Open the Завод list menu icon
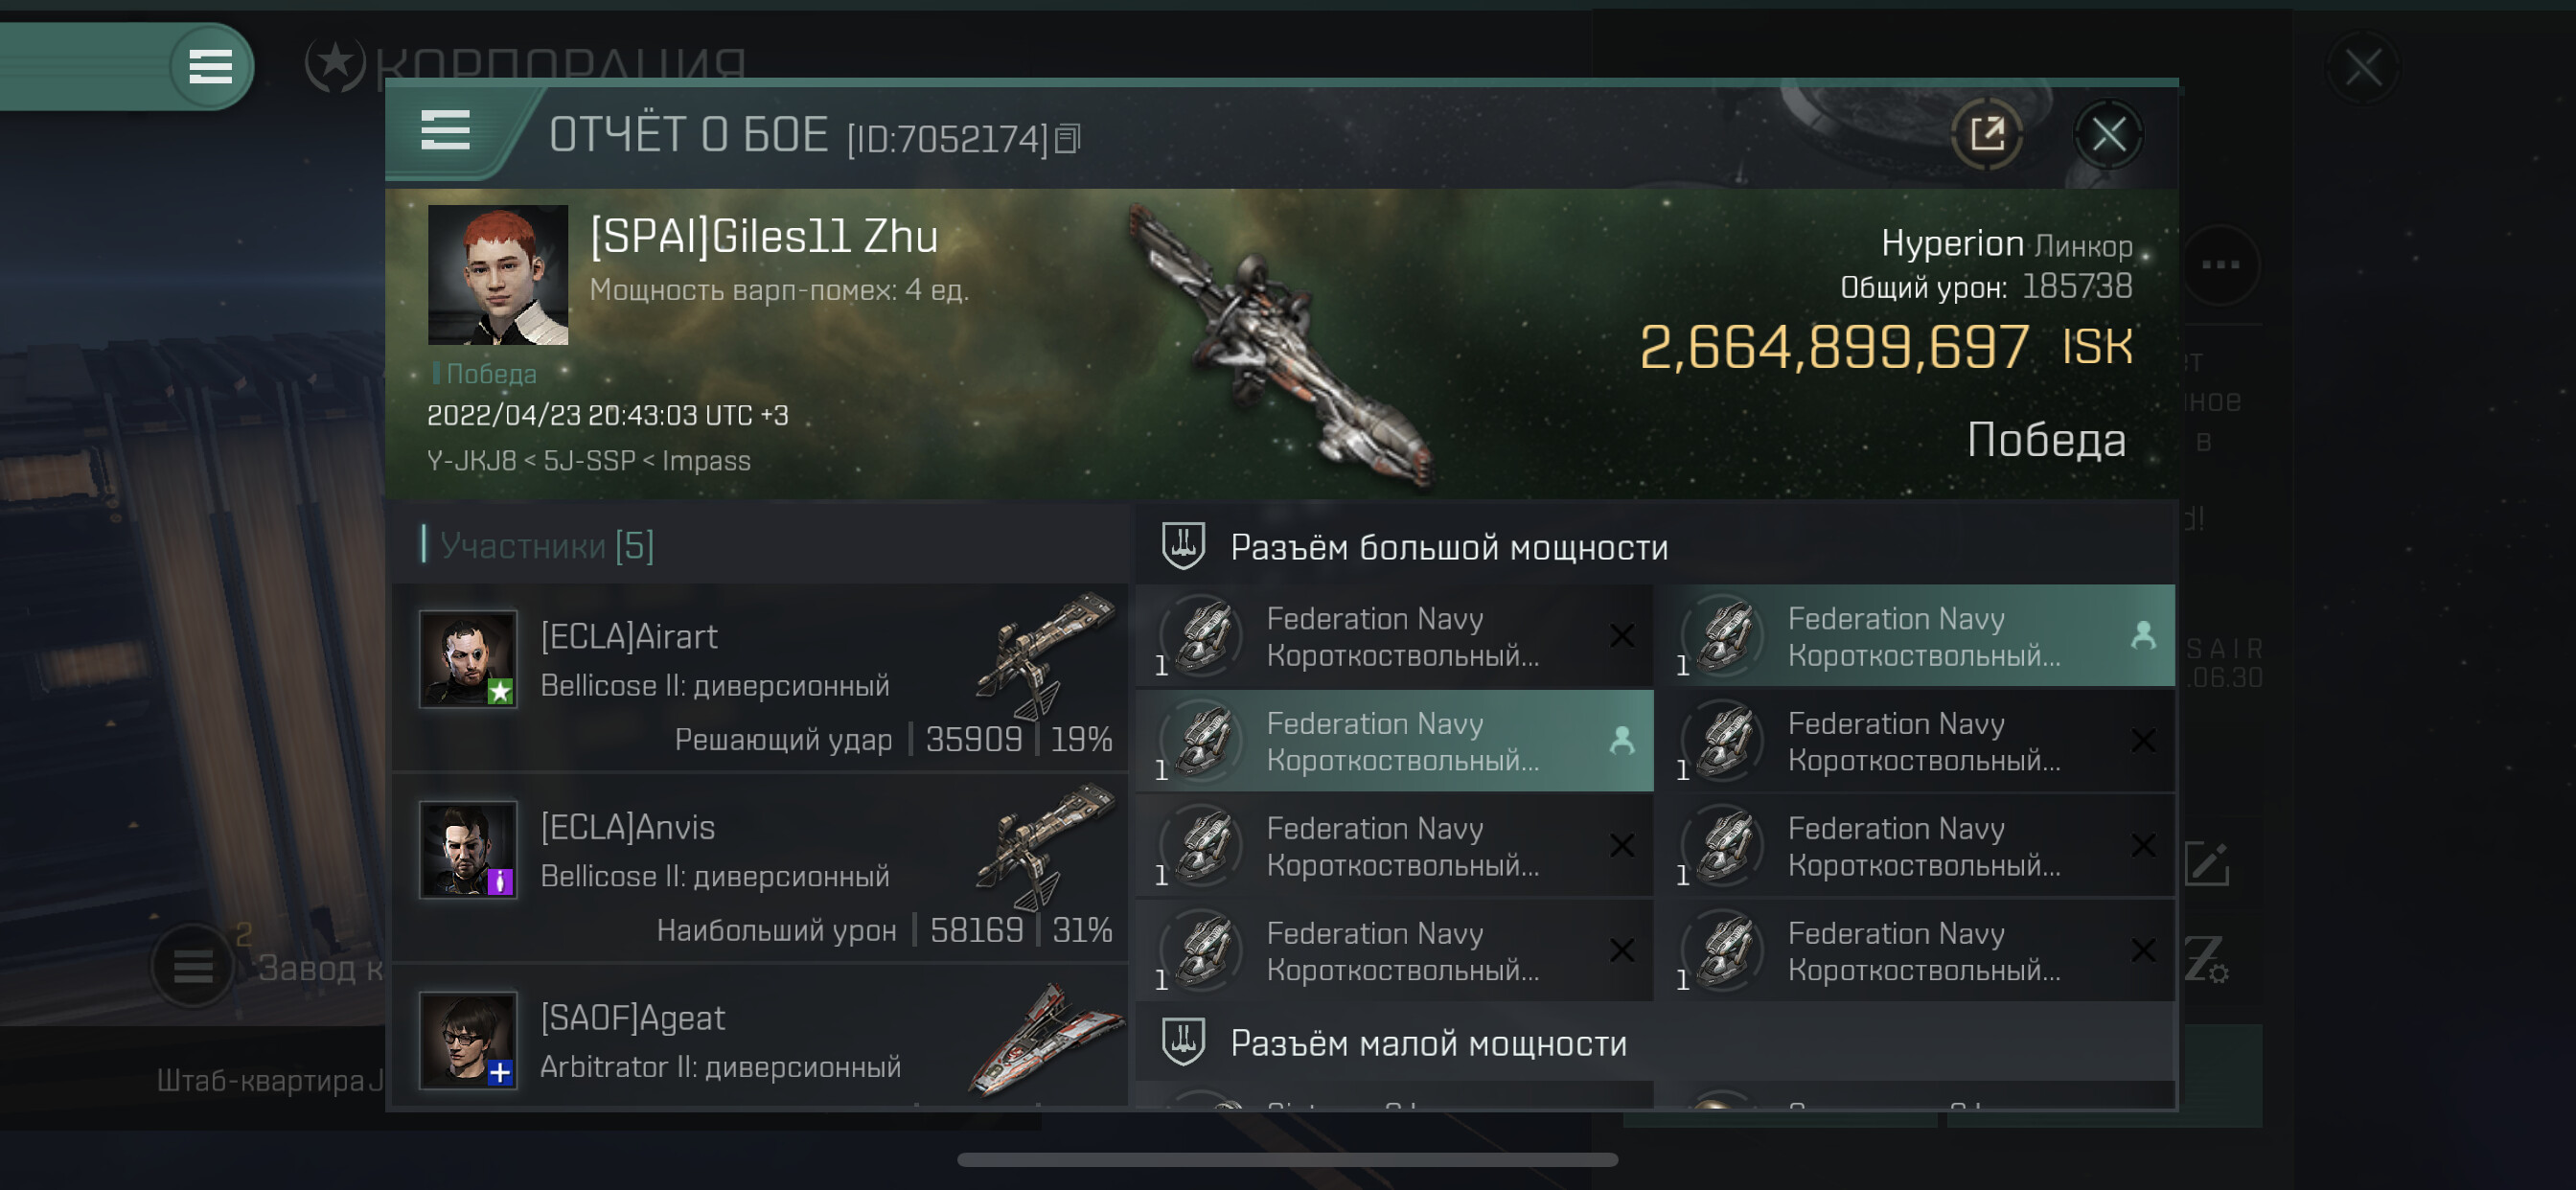The height and width of the screenshot is (1190, 2576). pyautogui.click(x=193, y=967)
